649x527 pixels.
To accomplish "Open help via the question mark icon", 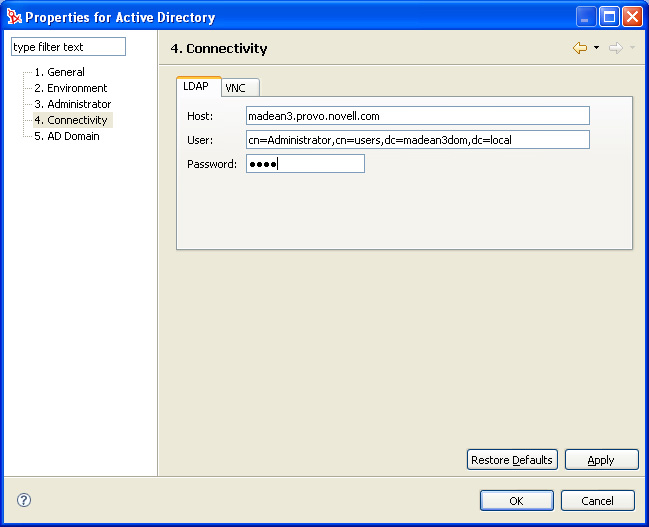I will [24, 500].
